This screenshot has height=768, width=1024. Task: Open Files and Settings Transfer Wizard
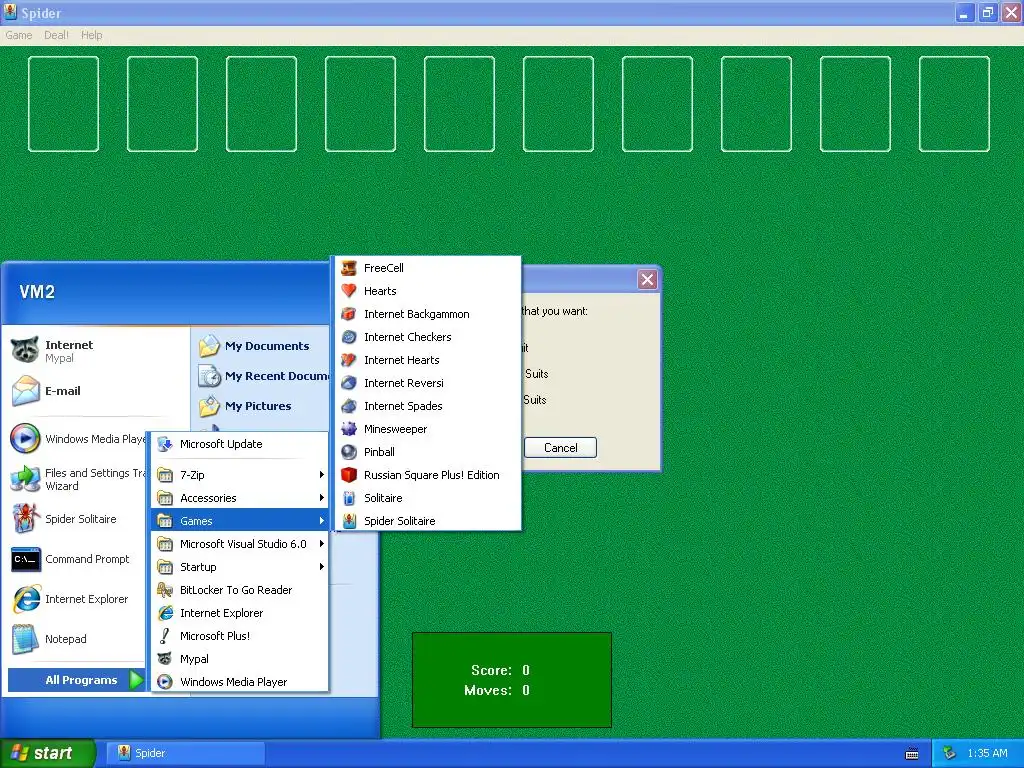coord(77,479)
